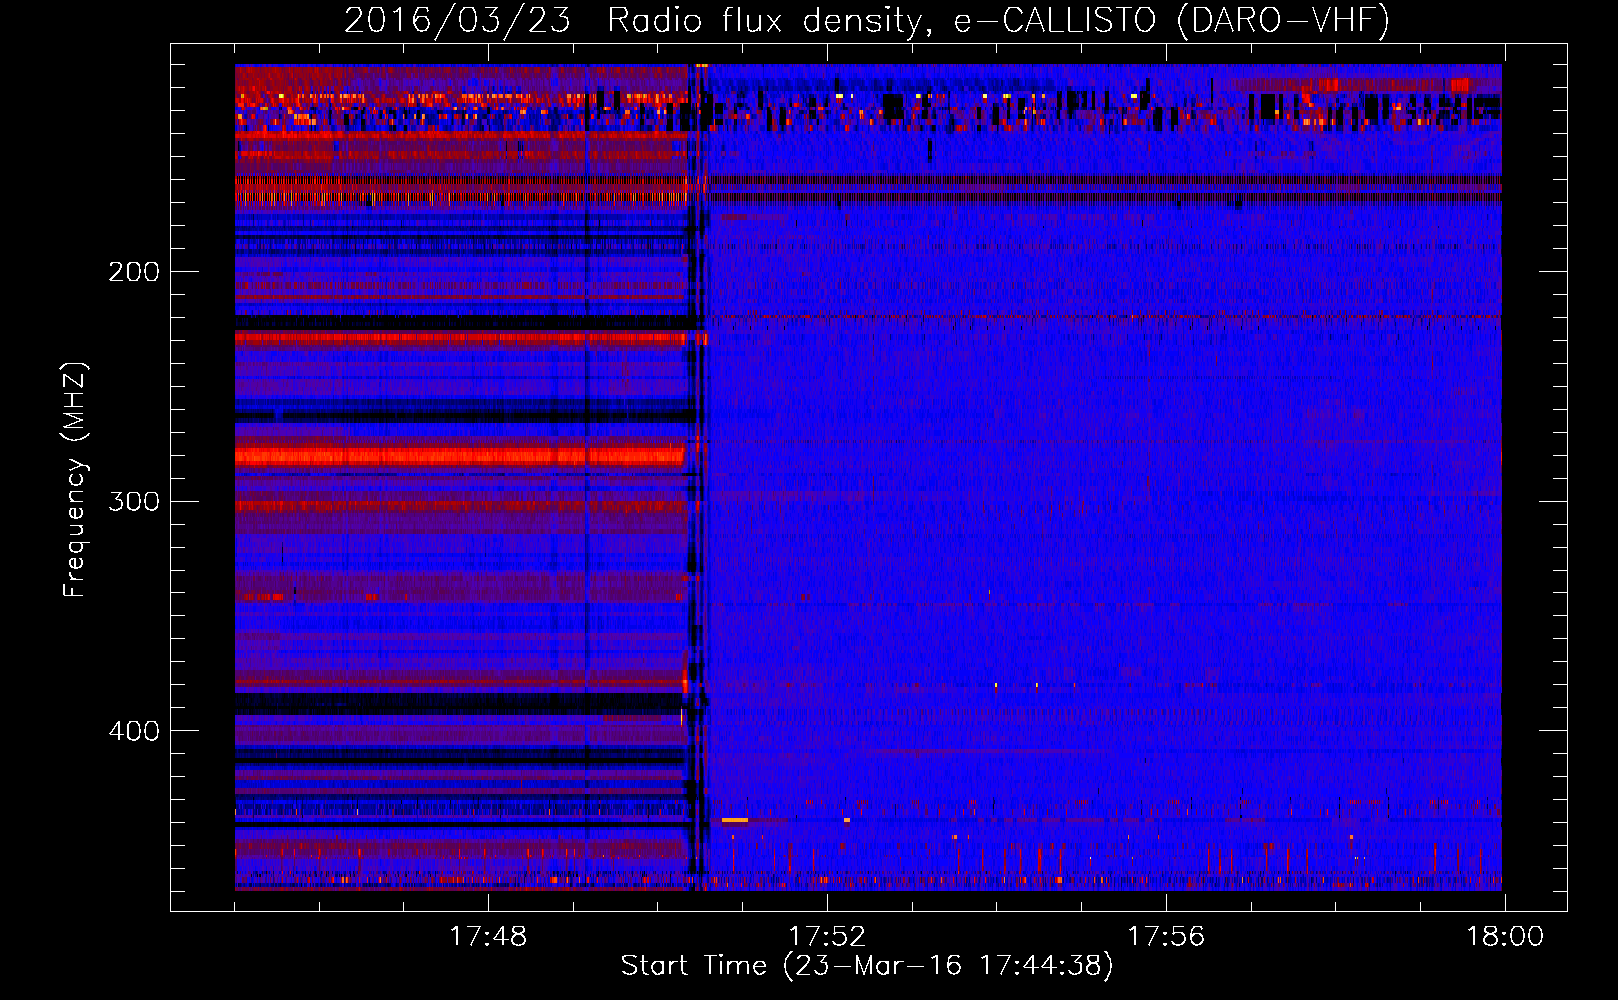1618x1000 pixels.
Task: Click the Frequency (MHZ) axis label
Action: click(75, 480)
